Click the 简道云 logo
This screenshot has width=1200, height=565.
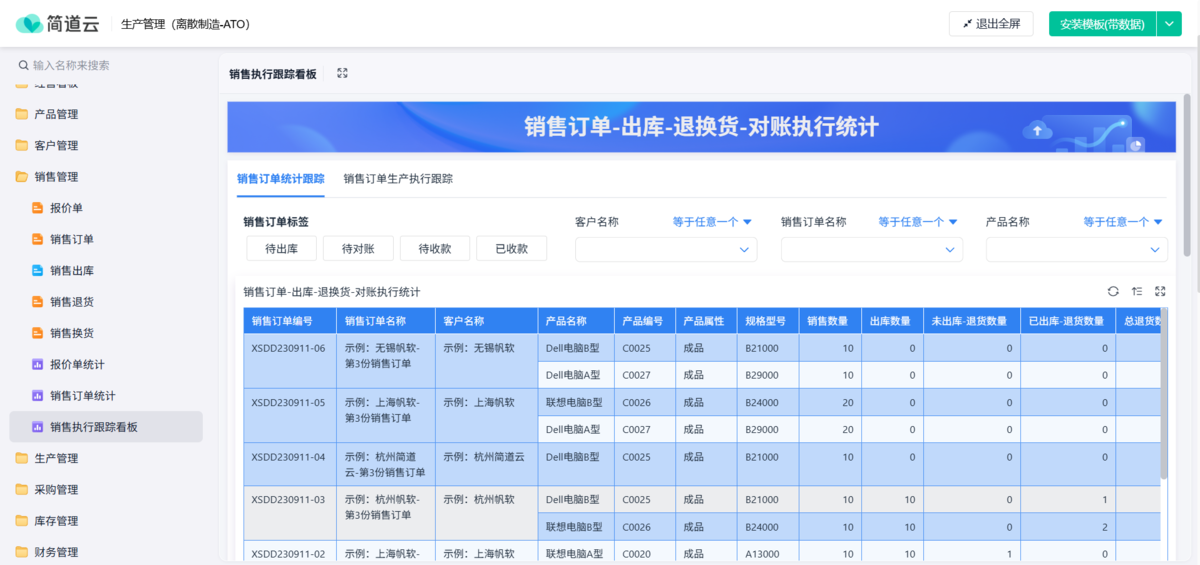click(57, 23)
